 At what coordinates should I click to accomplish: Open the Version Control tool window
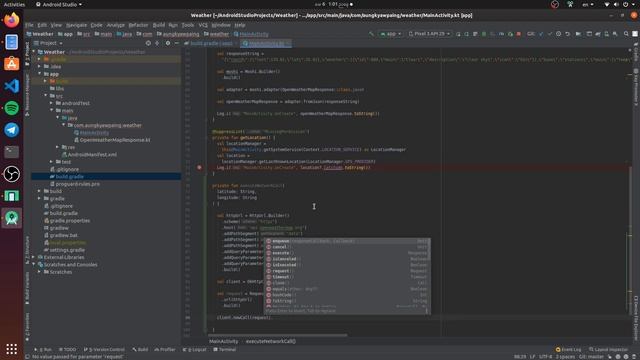[104, 350]
